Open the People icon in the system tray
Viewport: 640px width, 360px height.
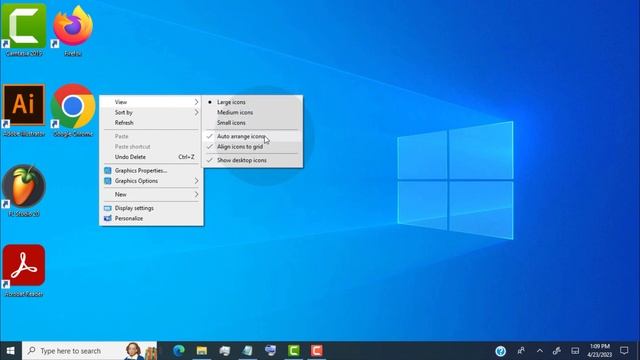(521, 351)
